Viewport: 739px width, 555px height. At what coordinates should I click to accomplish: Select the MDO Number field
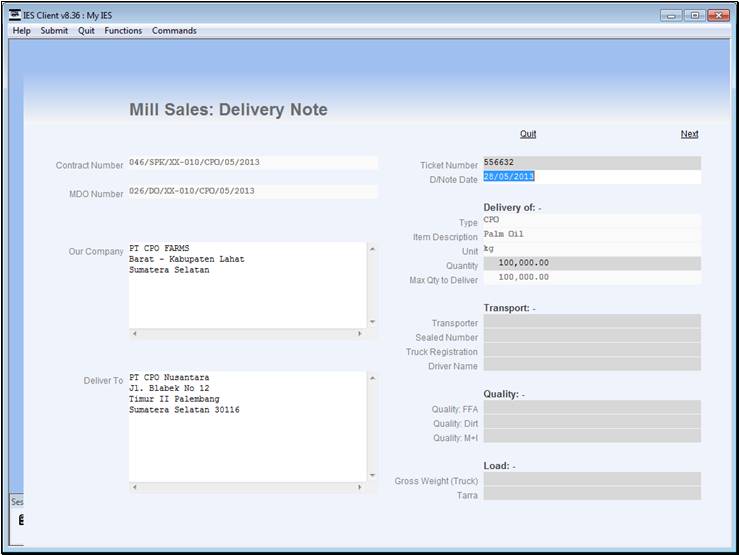253,191
